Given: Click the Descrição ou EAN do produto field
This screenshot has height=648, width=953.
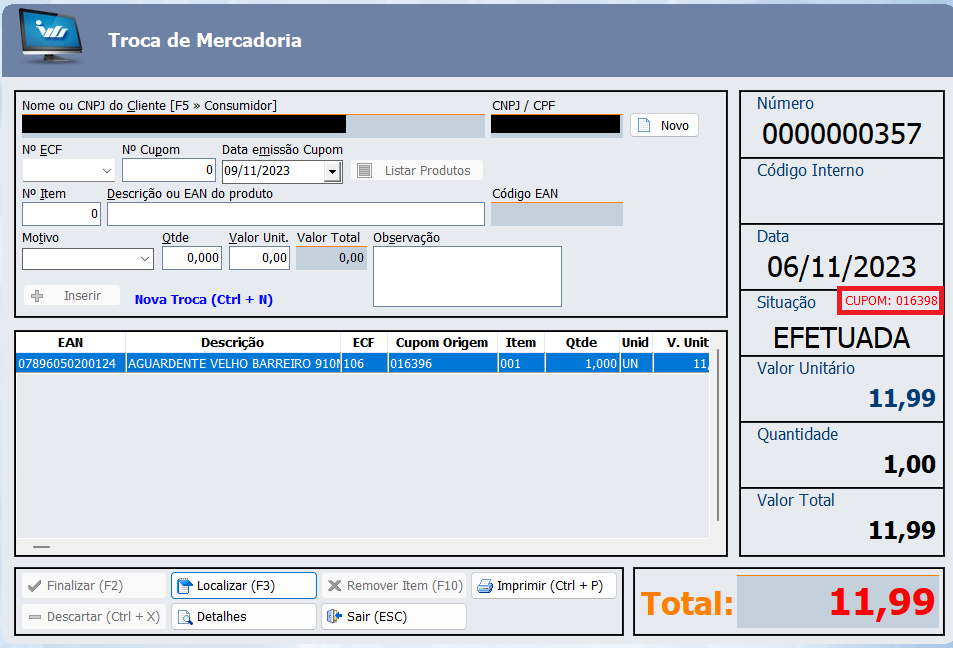Looking at the screenshot, I should [295, 214].
